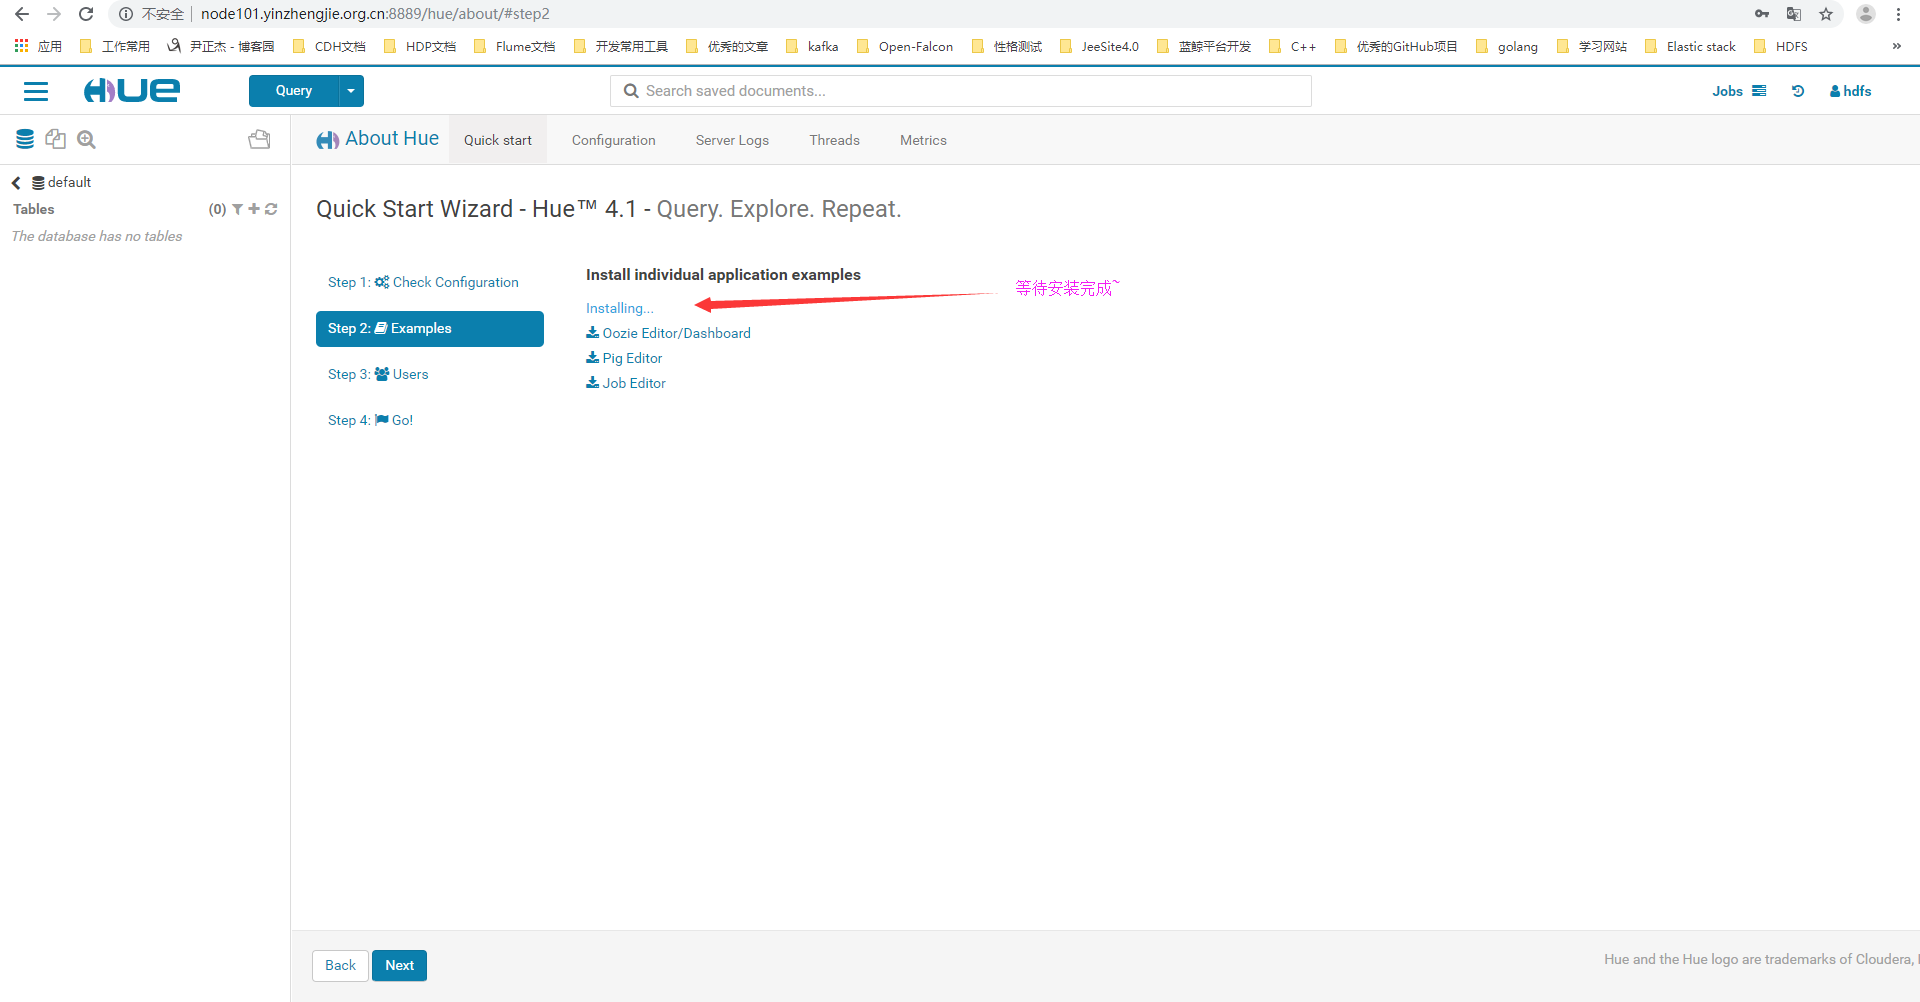Image resolution: width=1920 pixels, height=1002 pixels.
Task: Collapse the default database with the back chevron
Action: click(15, 182)
